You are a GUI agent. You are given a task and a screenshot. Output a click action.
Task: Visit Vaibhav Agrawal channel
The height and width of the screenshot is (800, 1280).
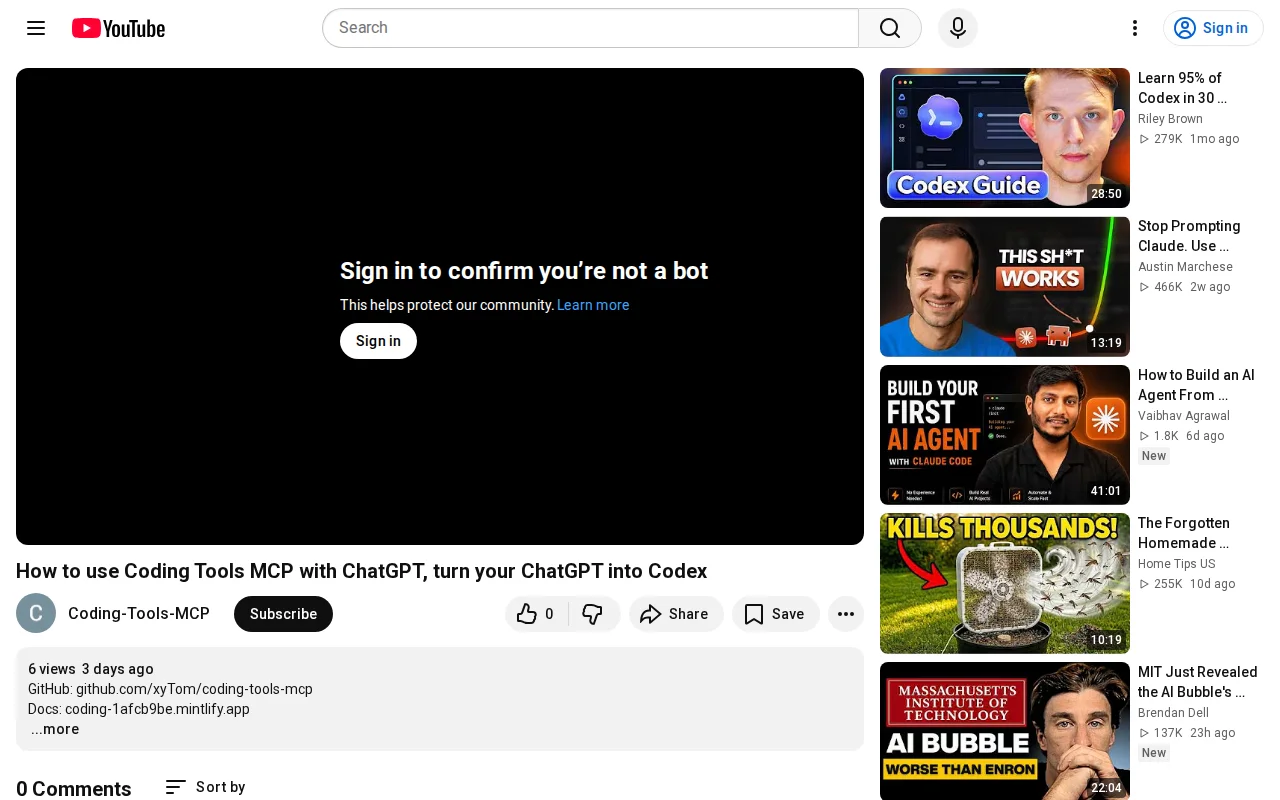[x=1184, y=416]
